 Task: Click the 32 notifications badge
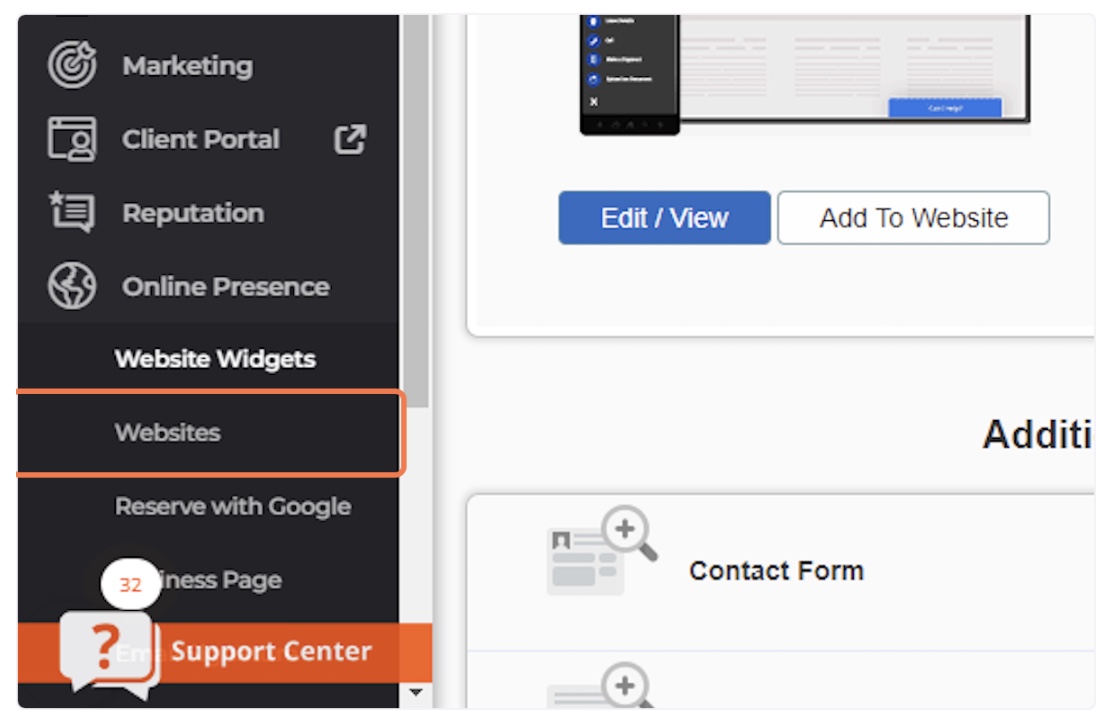[131, 584]
